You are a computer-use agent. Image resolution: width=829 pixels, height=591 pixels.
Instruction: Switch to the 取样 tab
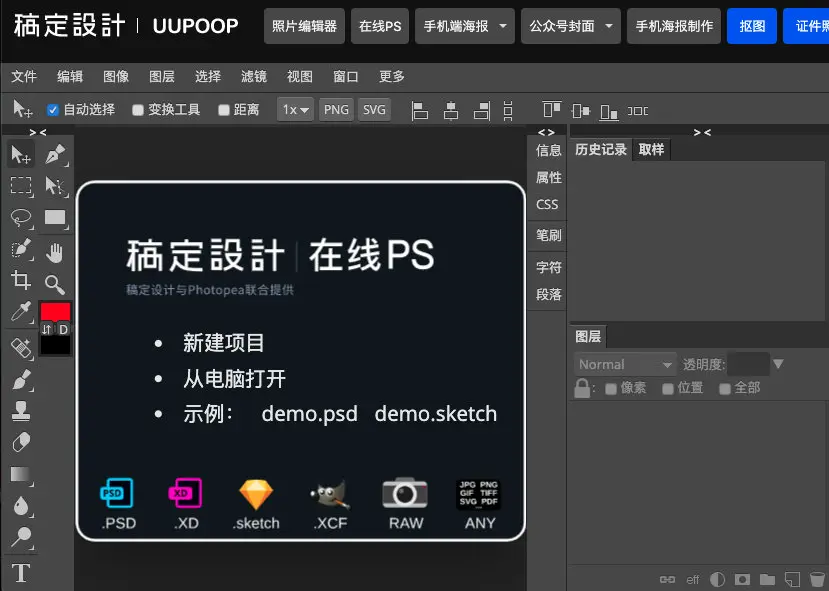point(651,150)
